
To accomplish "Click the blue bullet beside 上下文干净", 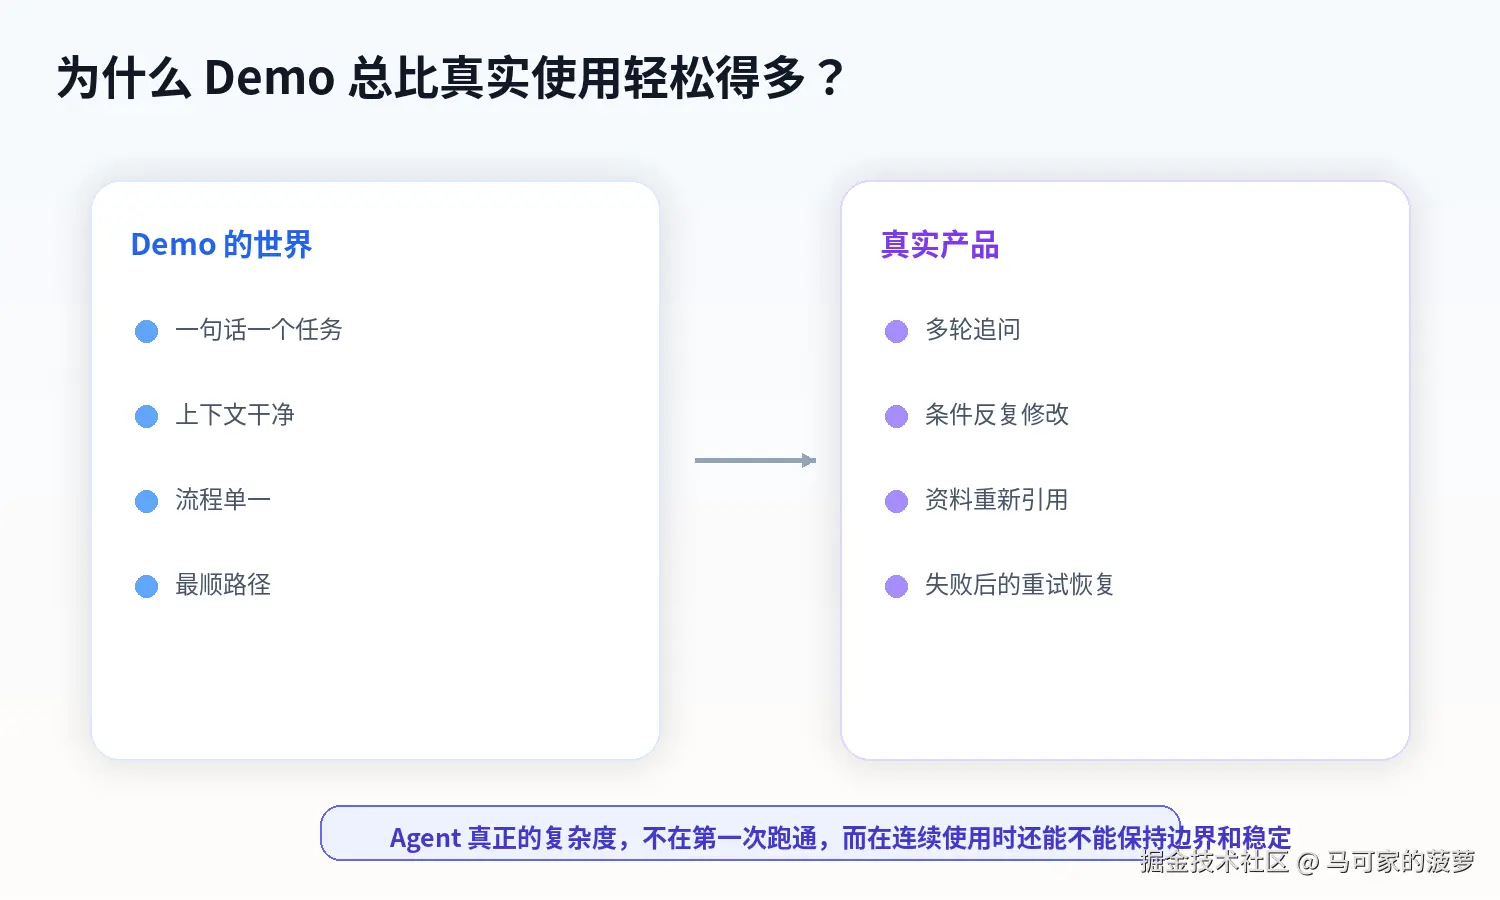I will [146, 416].
